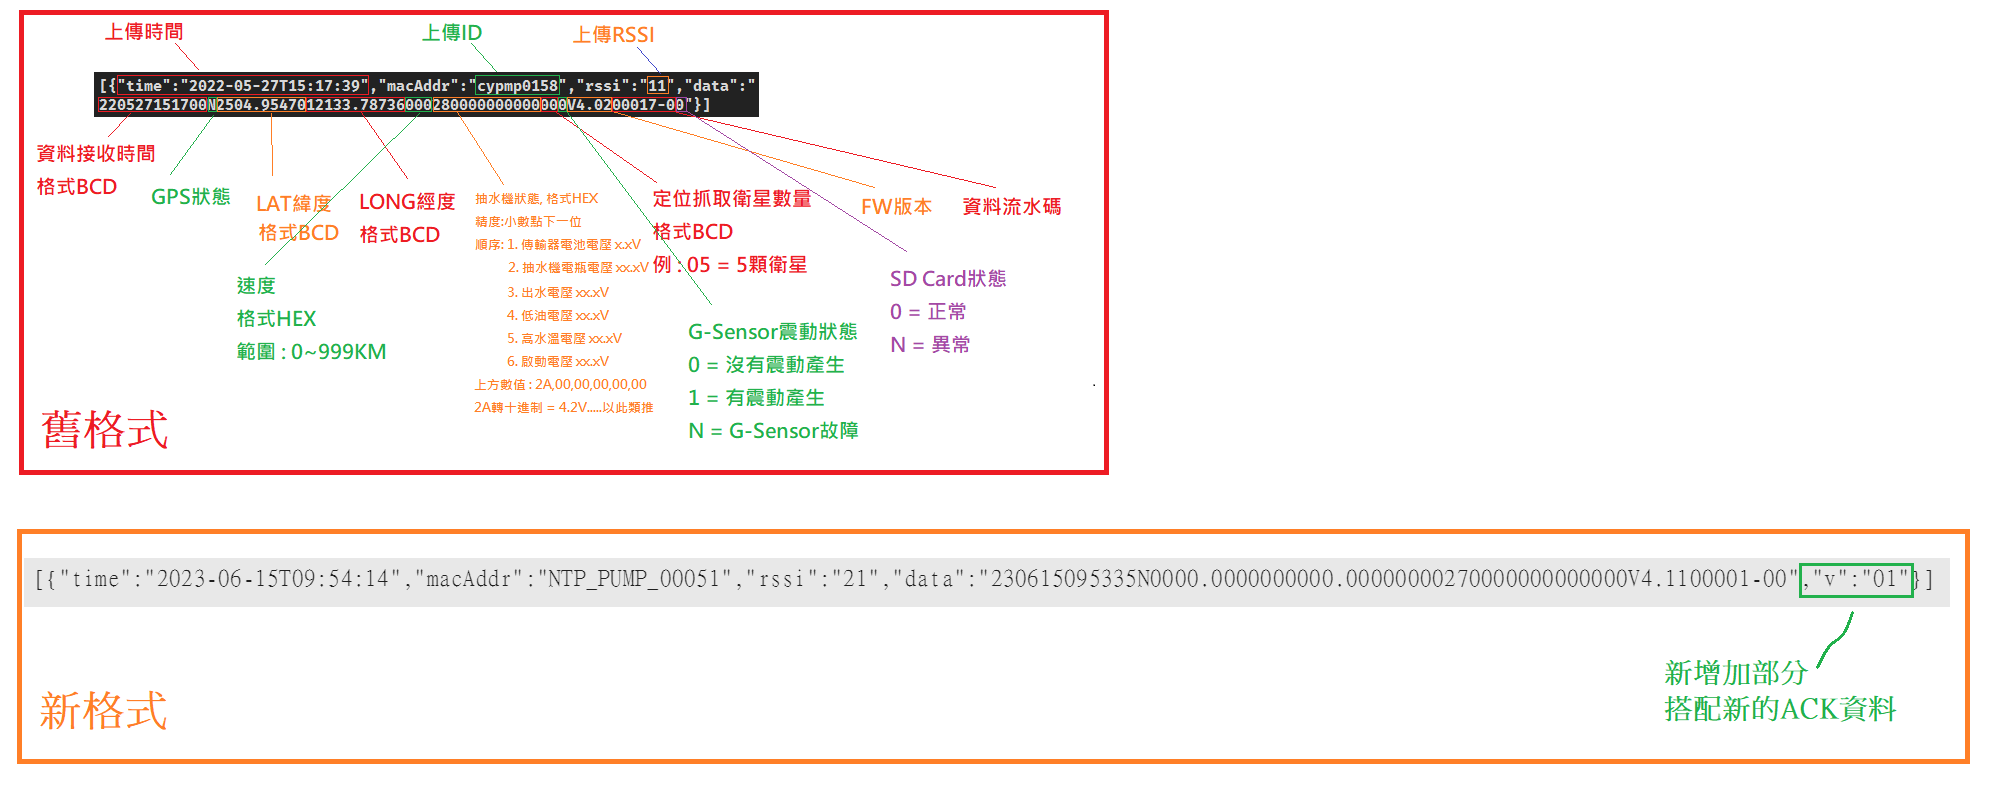1998x804 pixels.
Task: Select the green-boxed "v":"01" field
Action: pyautogui.click(x=1855, y=579)
